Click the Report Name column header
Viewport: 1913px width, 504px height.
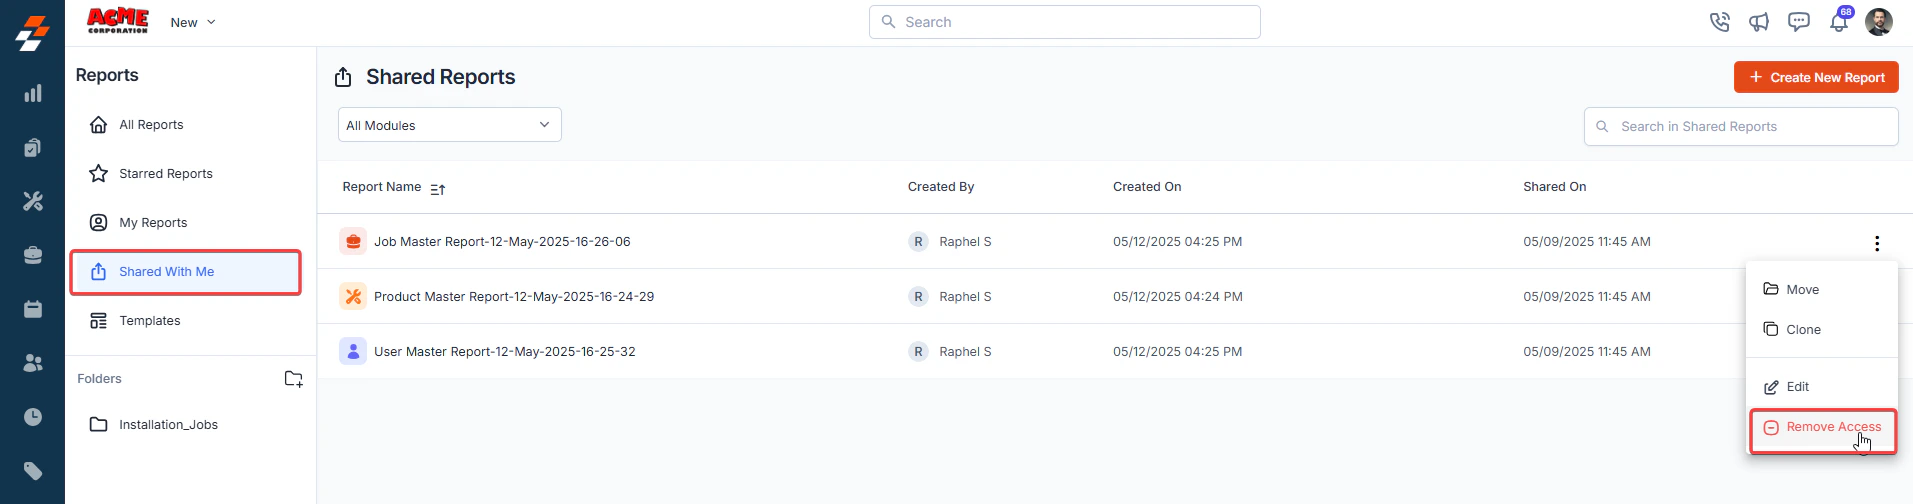click(382, 187)
